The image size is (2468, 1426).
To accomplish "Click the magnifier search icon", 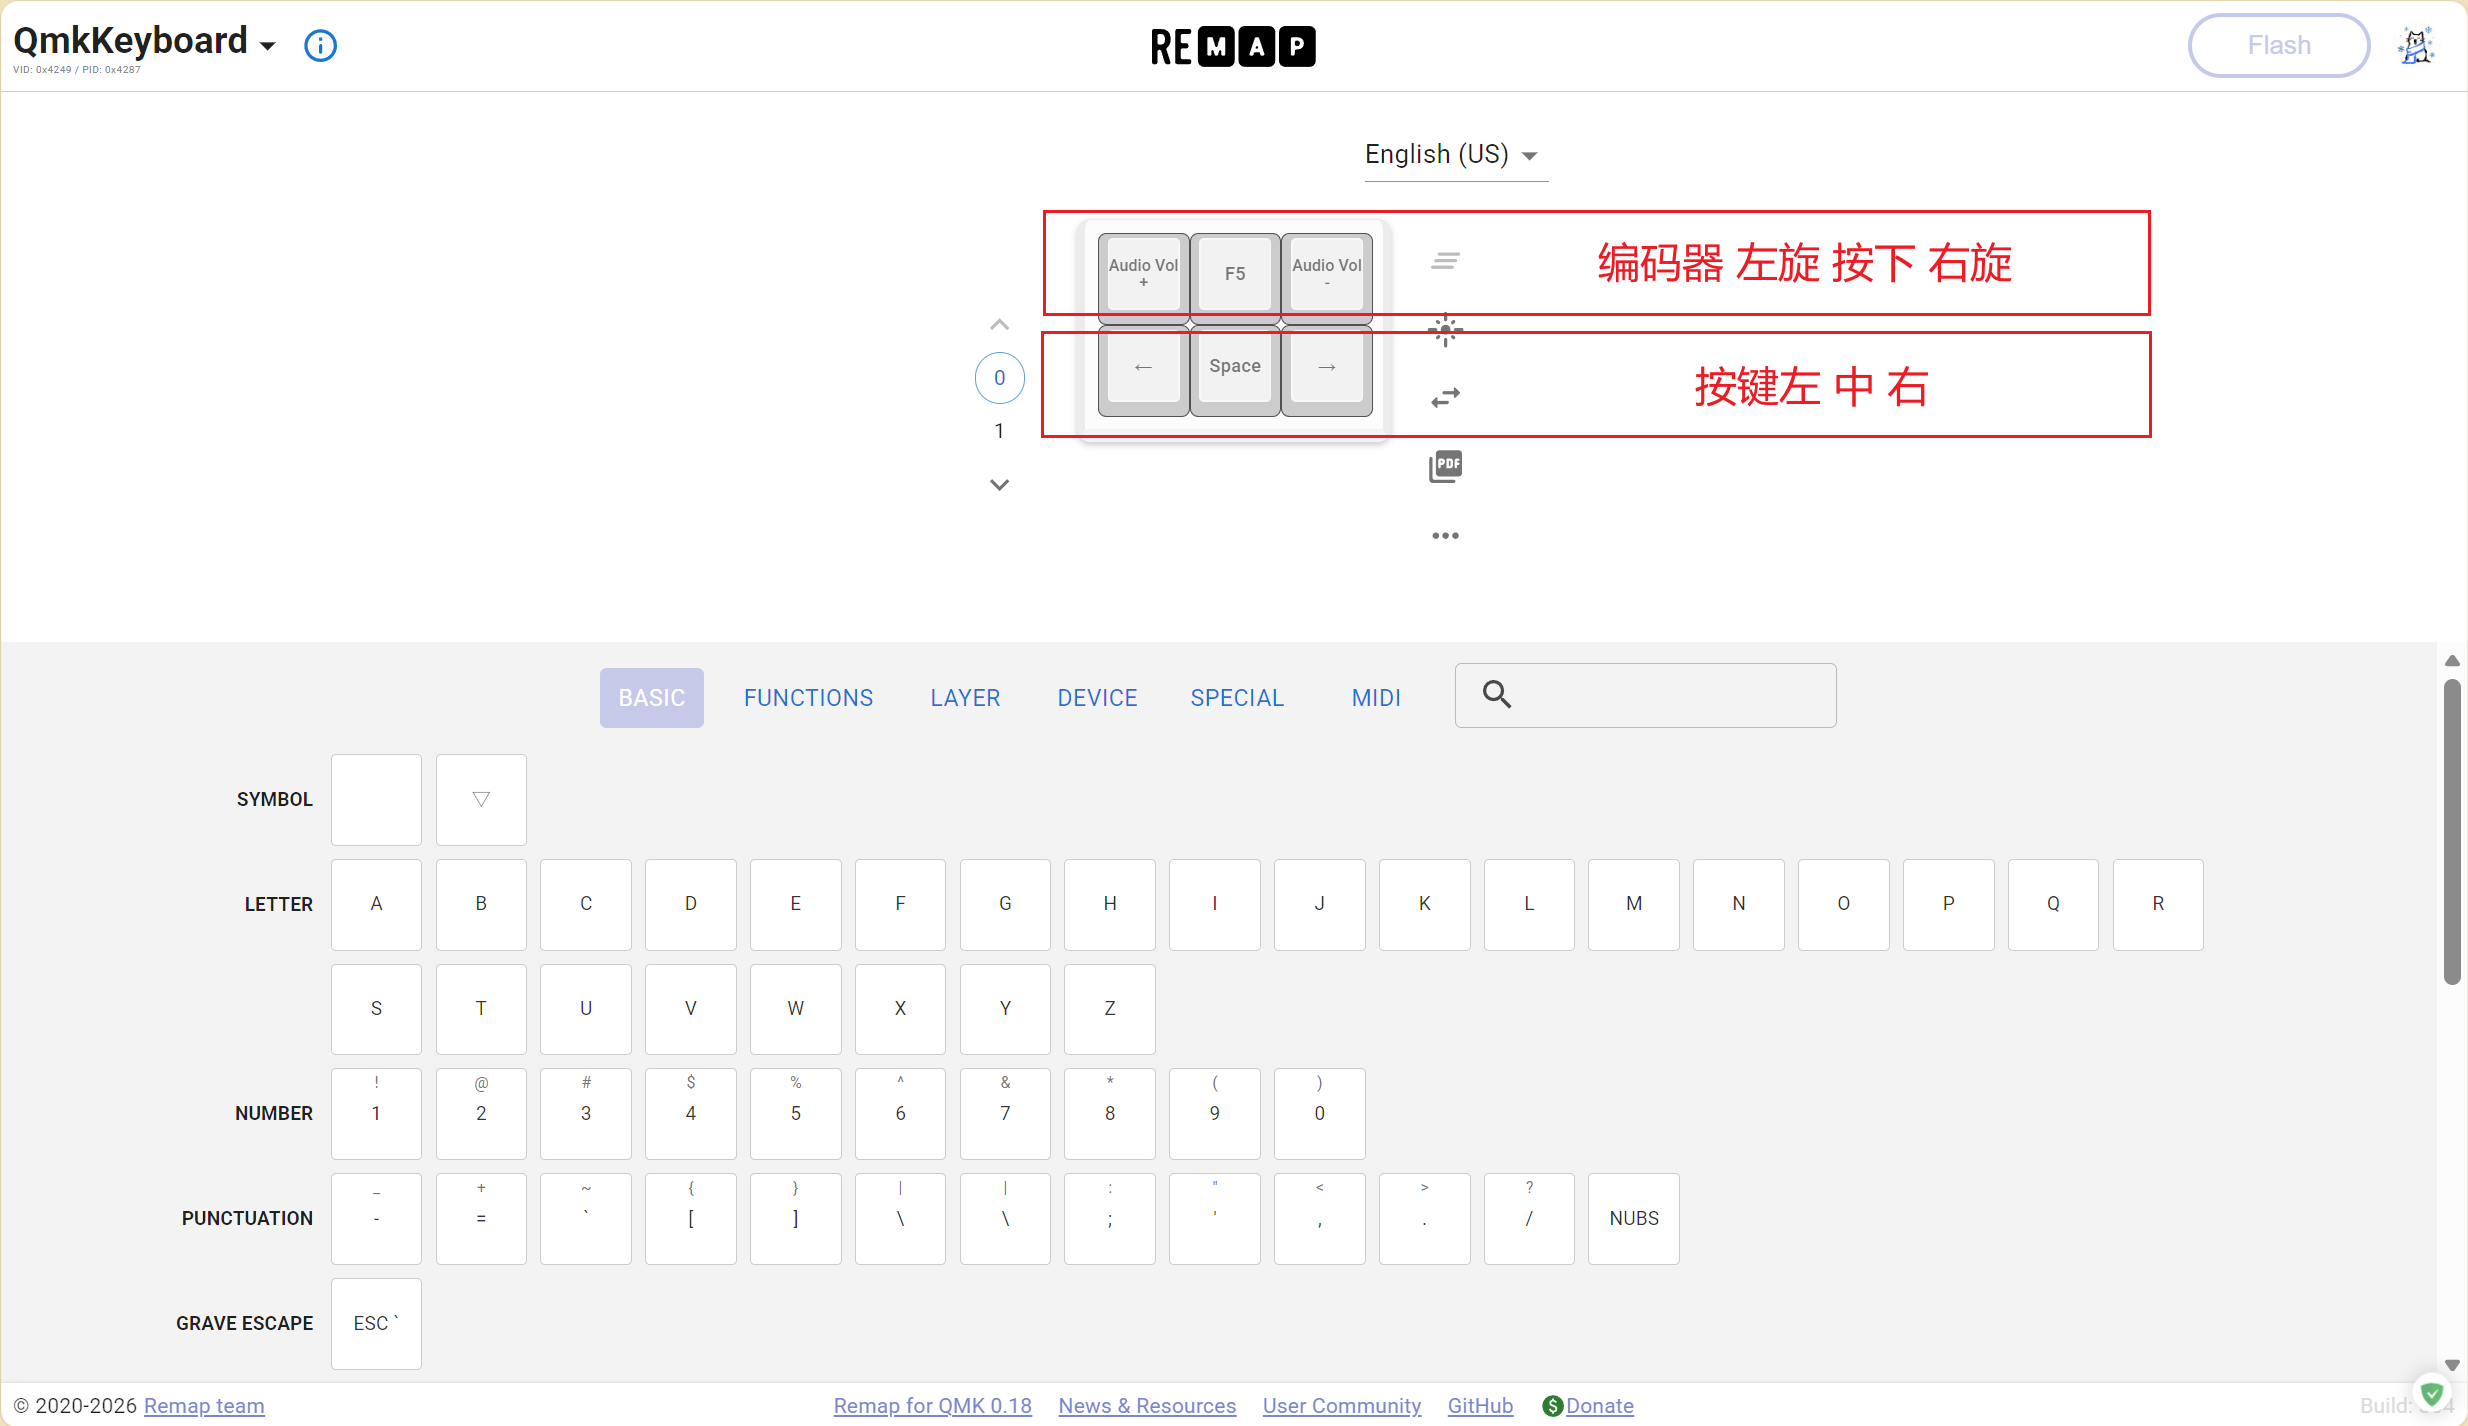I will point(1497,694).
